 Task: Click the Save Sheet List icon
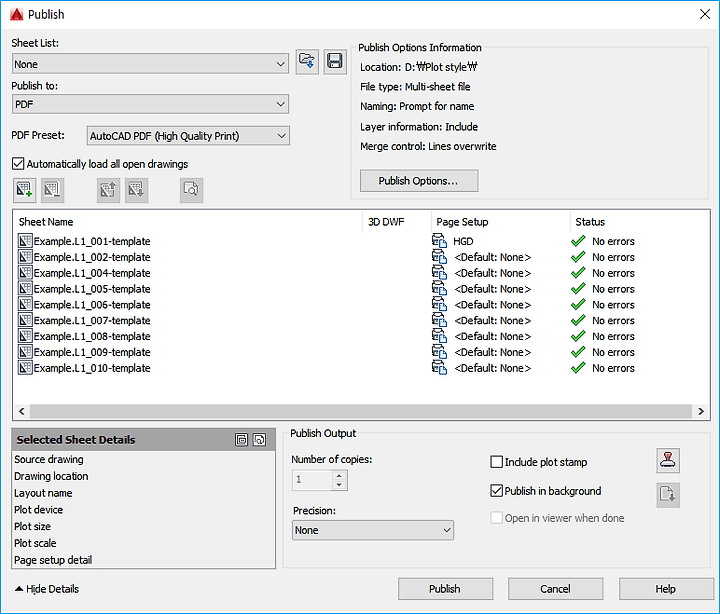[335, 61]
